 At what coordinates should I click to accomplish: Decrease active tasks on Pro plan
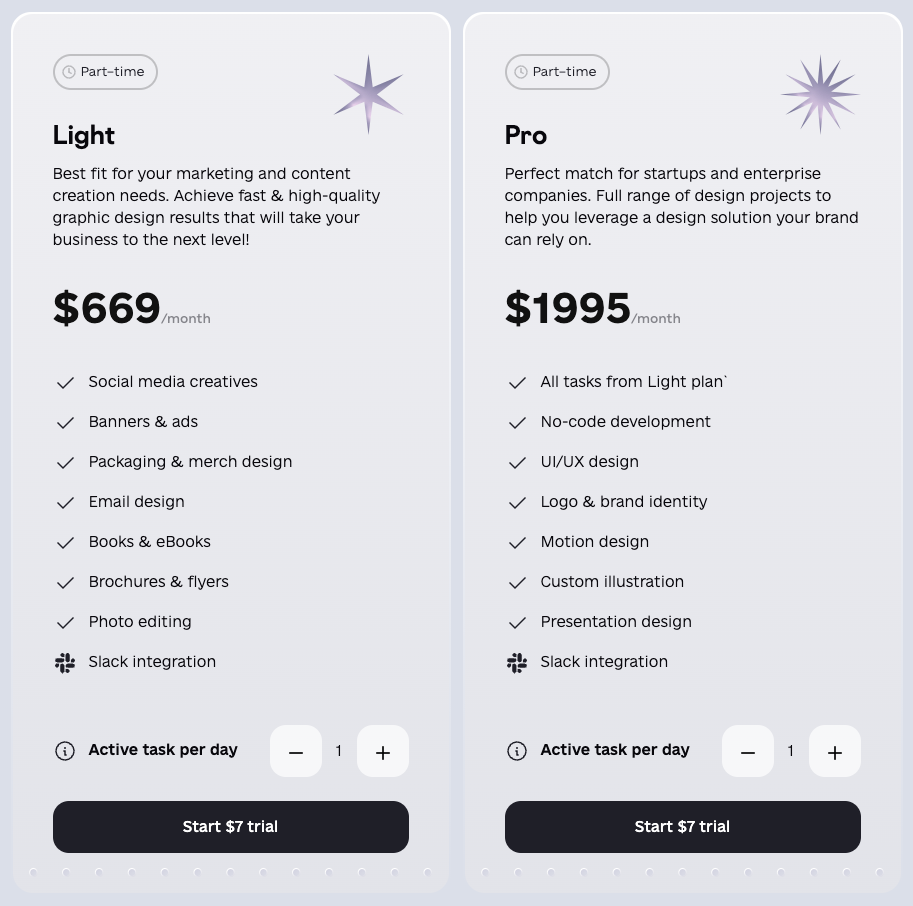748,752
